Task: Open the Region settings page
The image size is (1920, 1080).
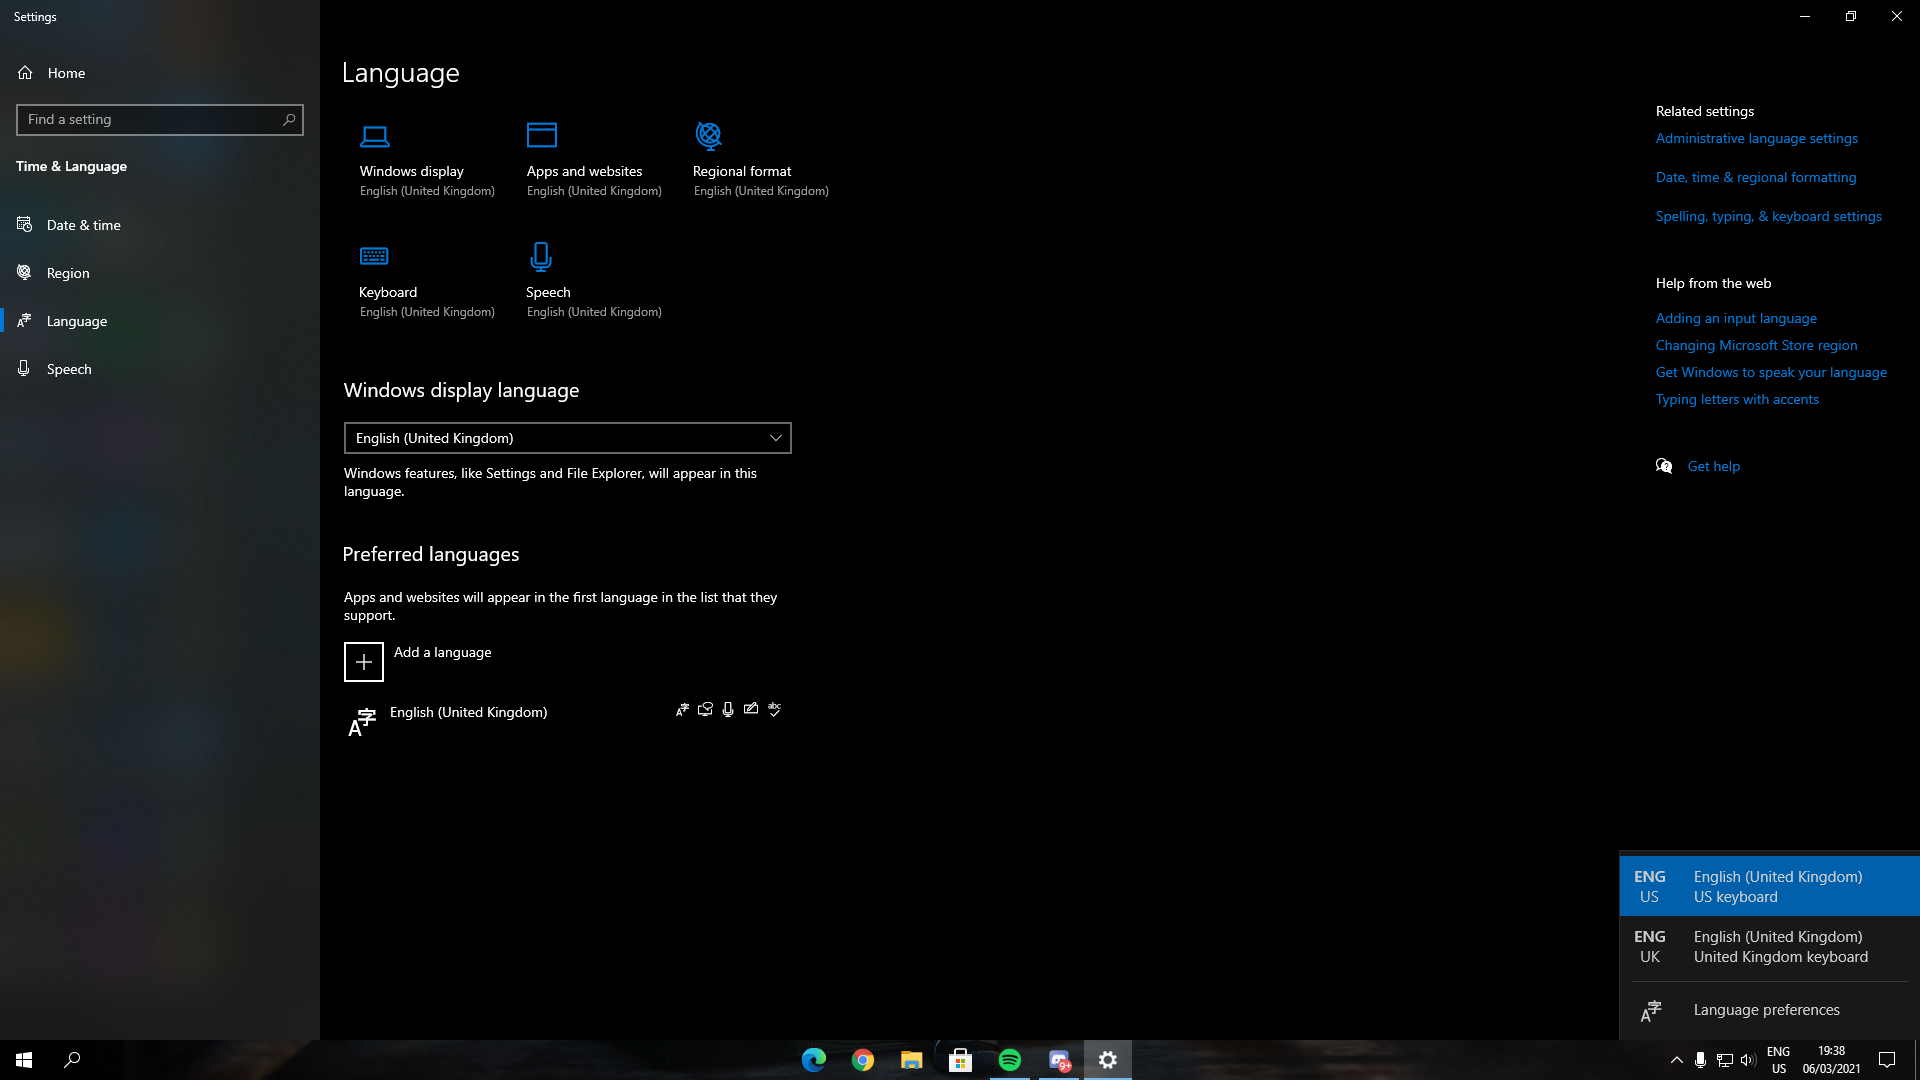Action: click(68, 273)
